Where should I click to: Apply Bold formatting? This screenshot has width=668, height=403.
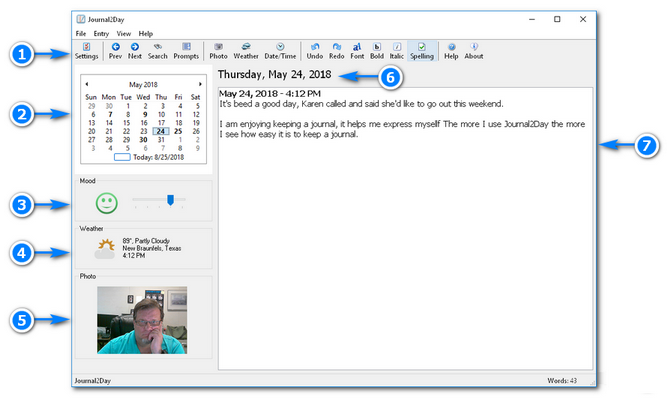(377, 51)
